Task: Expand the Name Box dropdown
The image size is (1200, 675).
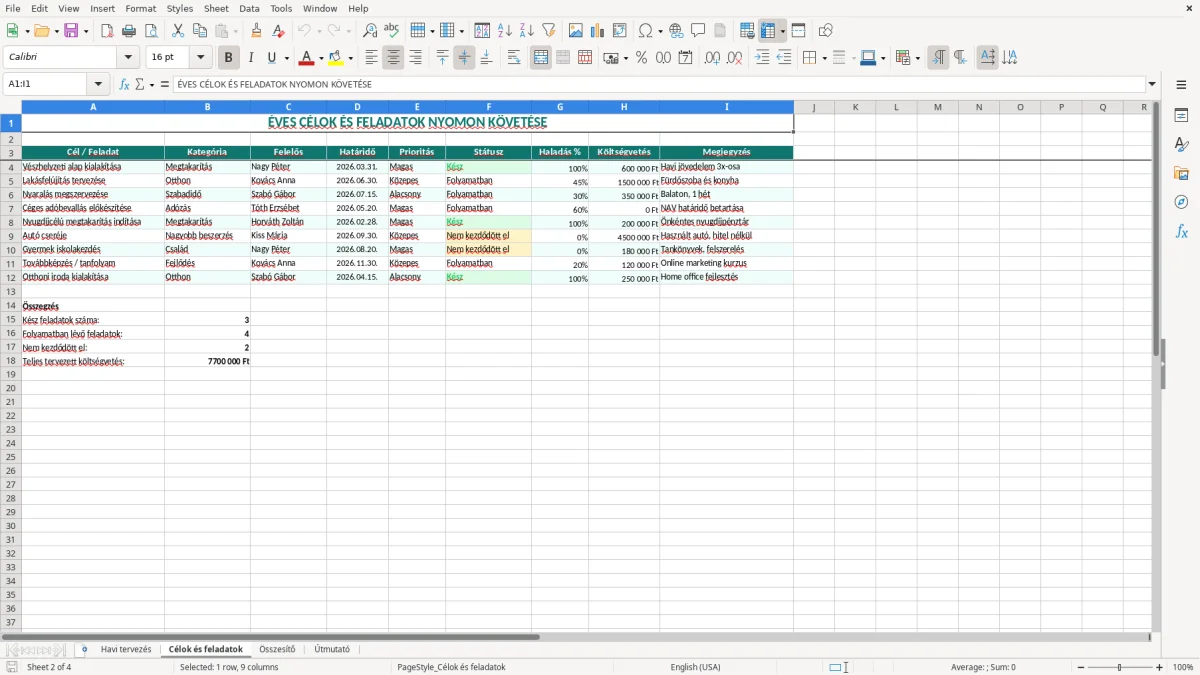Action: (x=98, y=85)
